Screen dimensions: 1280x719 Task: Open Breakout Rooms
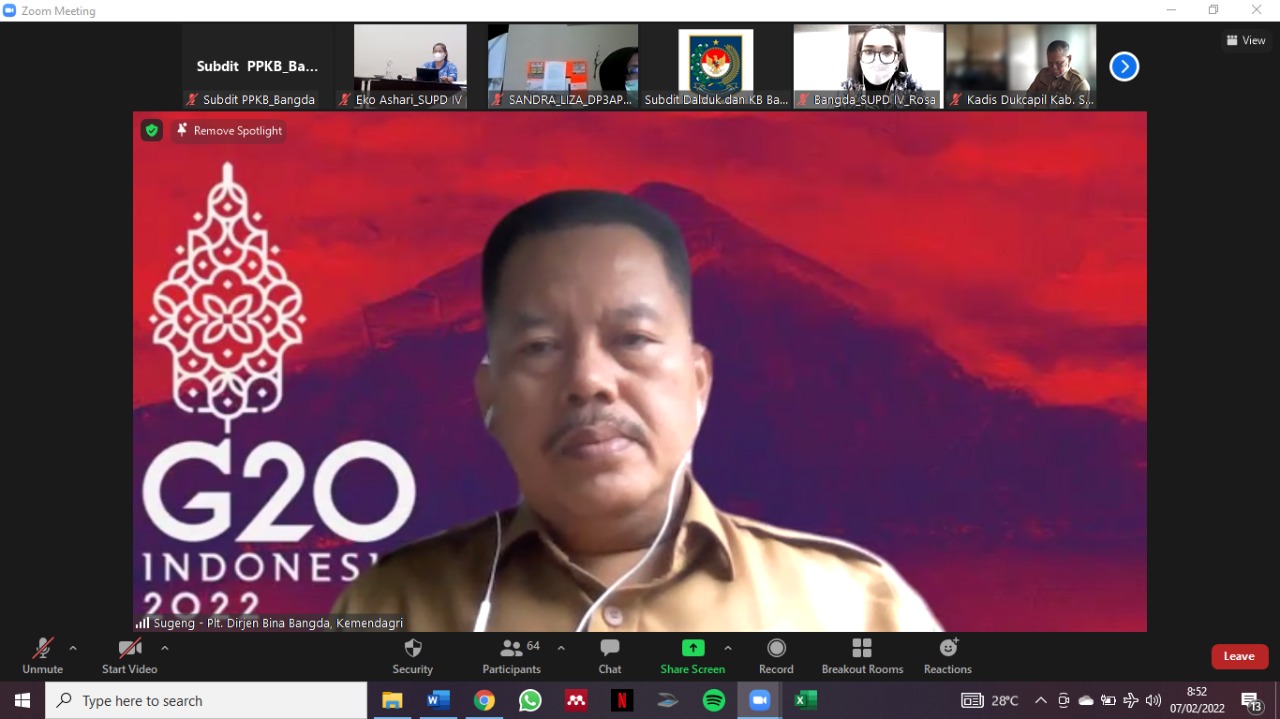coord(862,656)
